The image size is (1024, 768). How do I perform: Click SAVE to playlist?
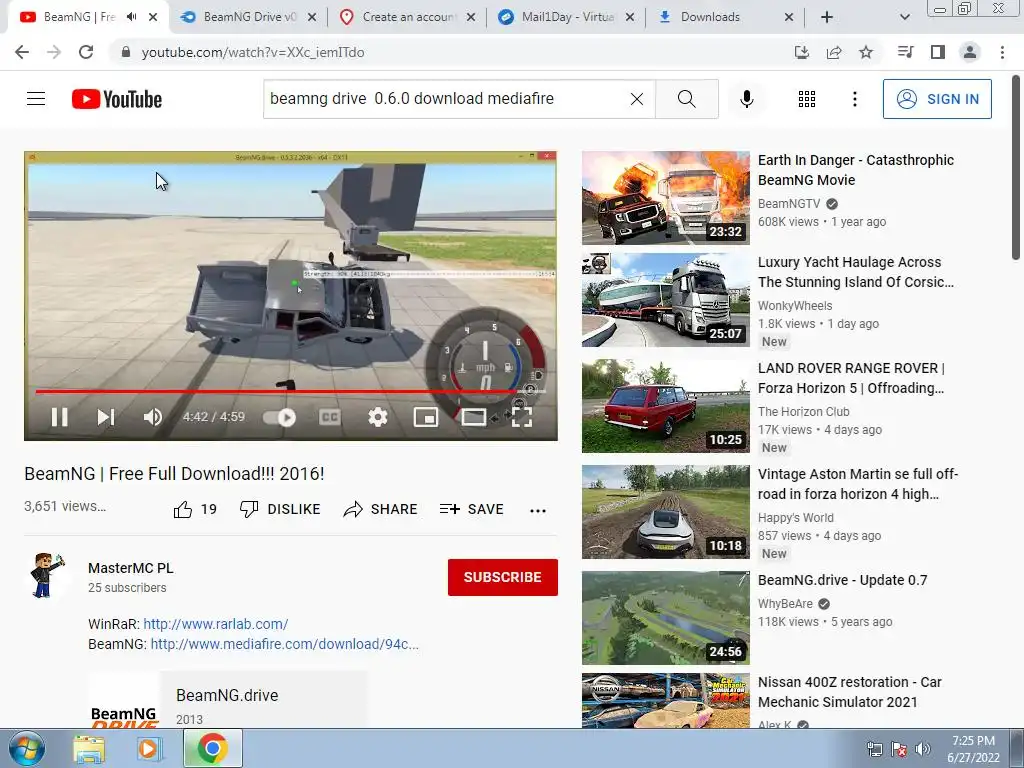pos(472,509)
